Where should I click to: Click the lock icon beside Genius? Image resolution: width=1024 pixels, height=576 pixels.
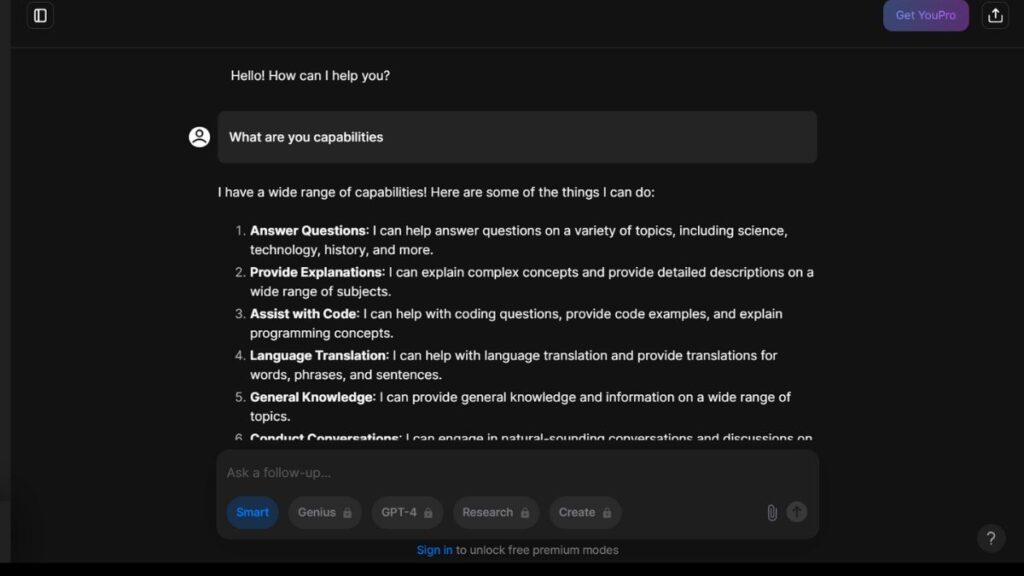pos(347,513)
